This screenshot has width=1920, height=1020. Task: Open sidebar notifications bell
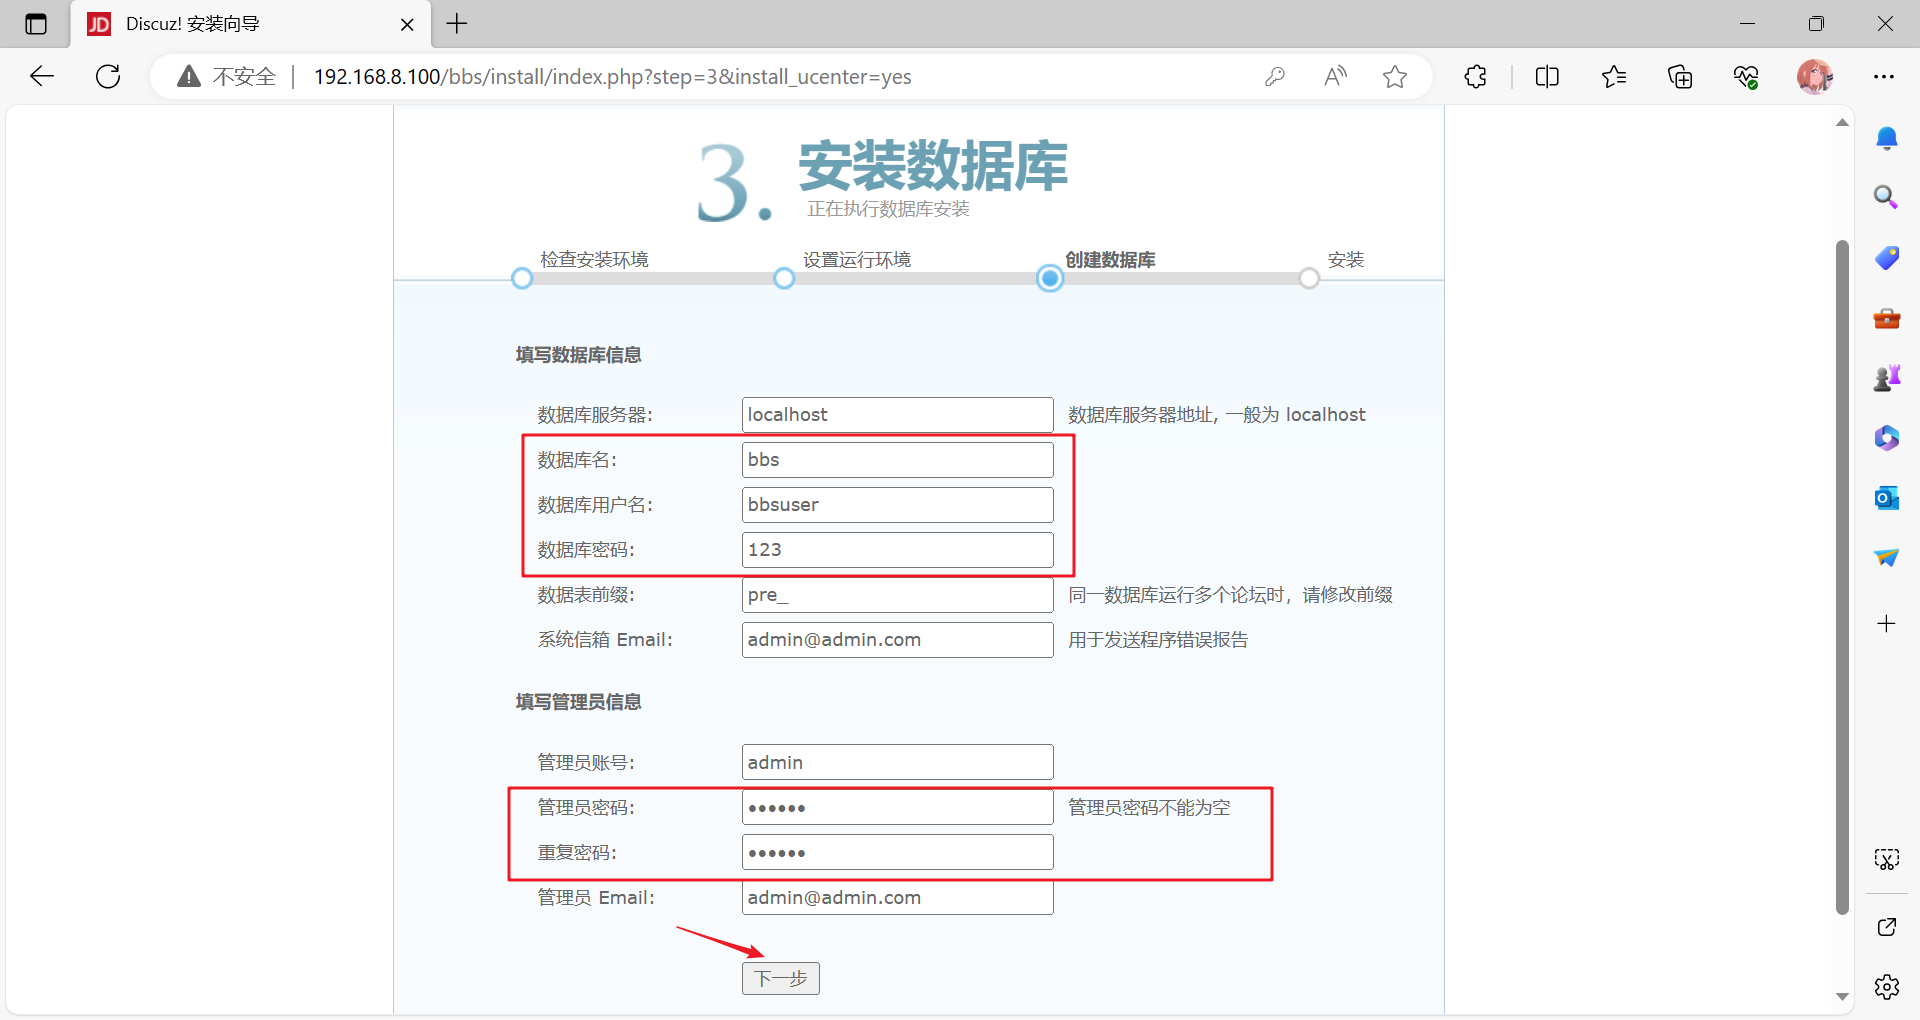pos(1887,138)
